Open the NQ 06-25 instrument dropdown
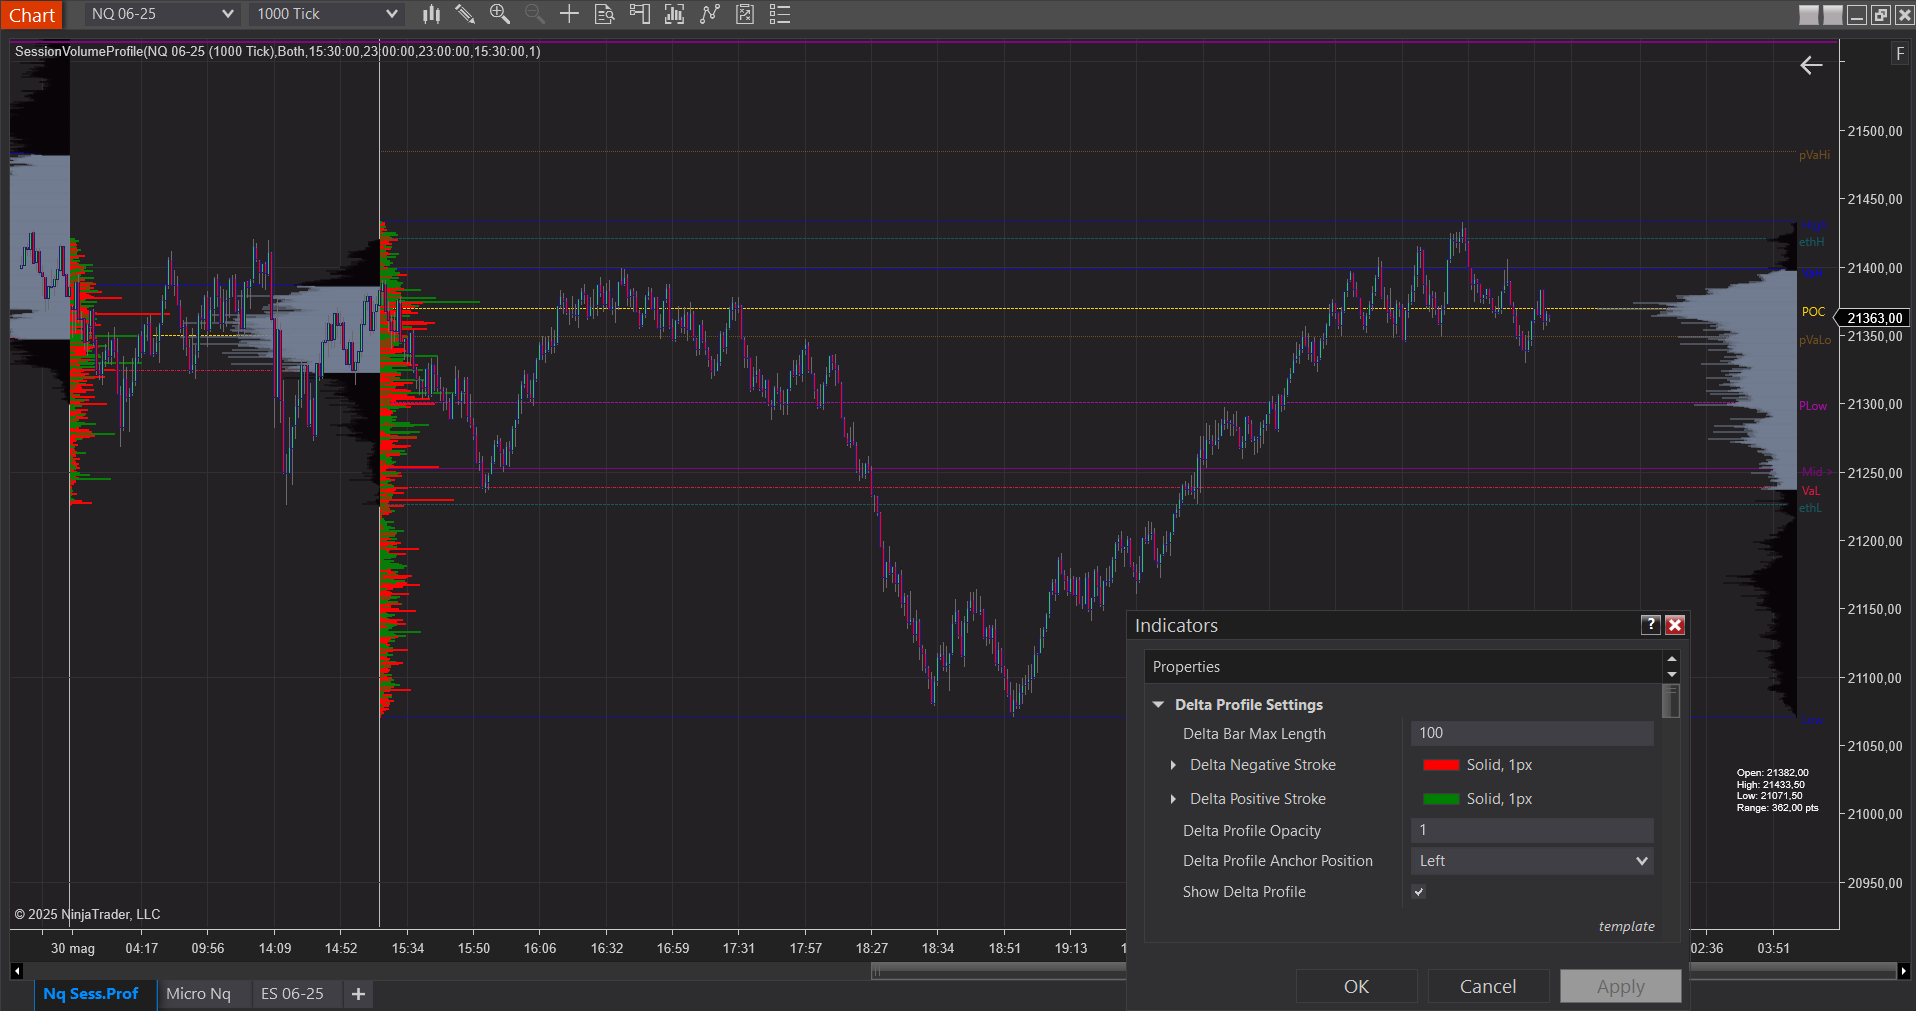Screen dimensions: 1916x1011 (x=160, y=14)
